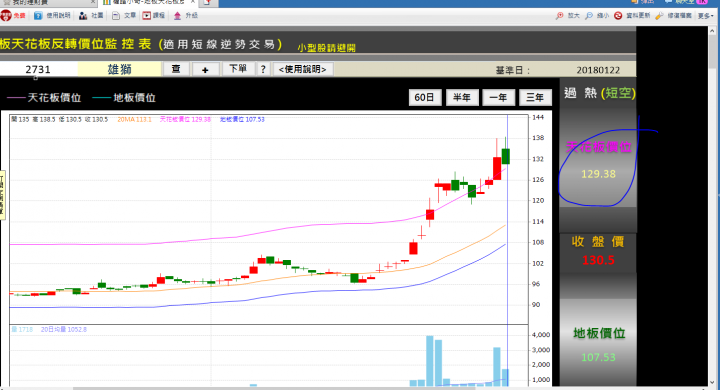
Task: Click the base date 20180122
Action: (x=598, y=70)
